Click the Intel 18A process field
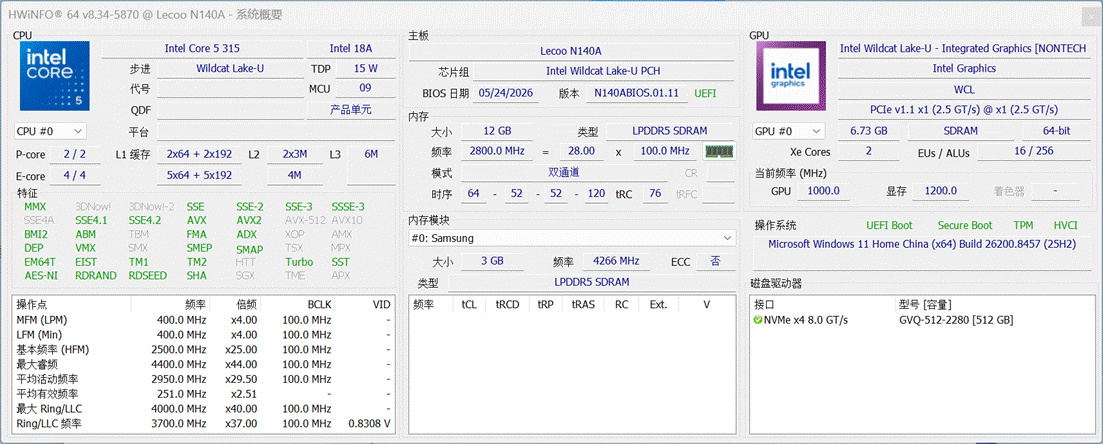This screenshot has width=1103, height=444. (350, 49)
